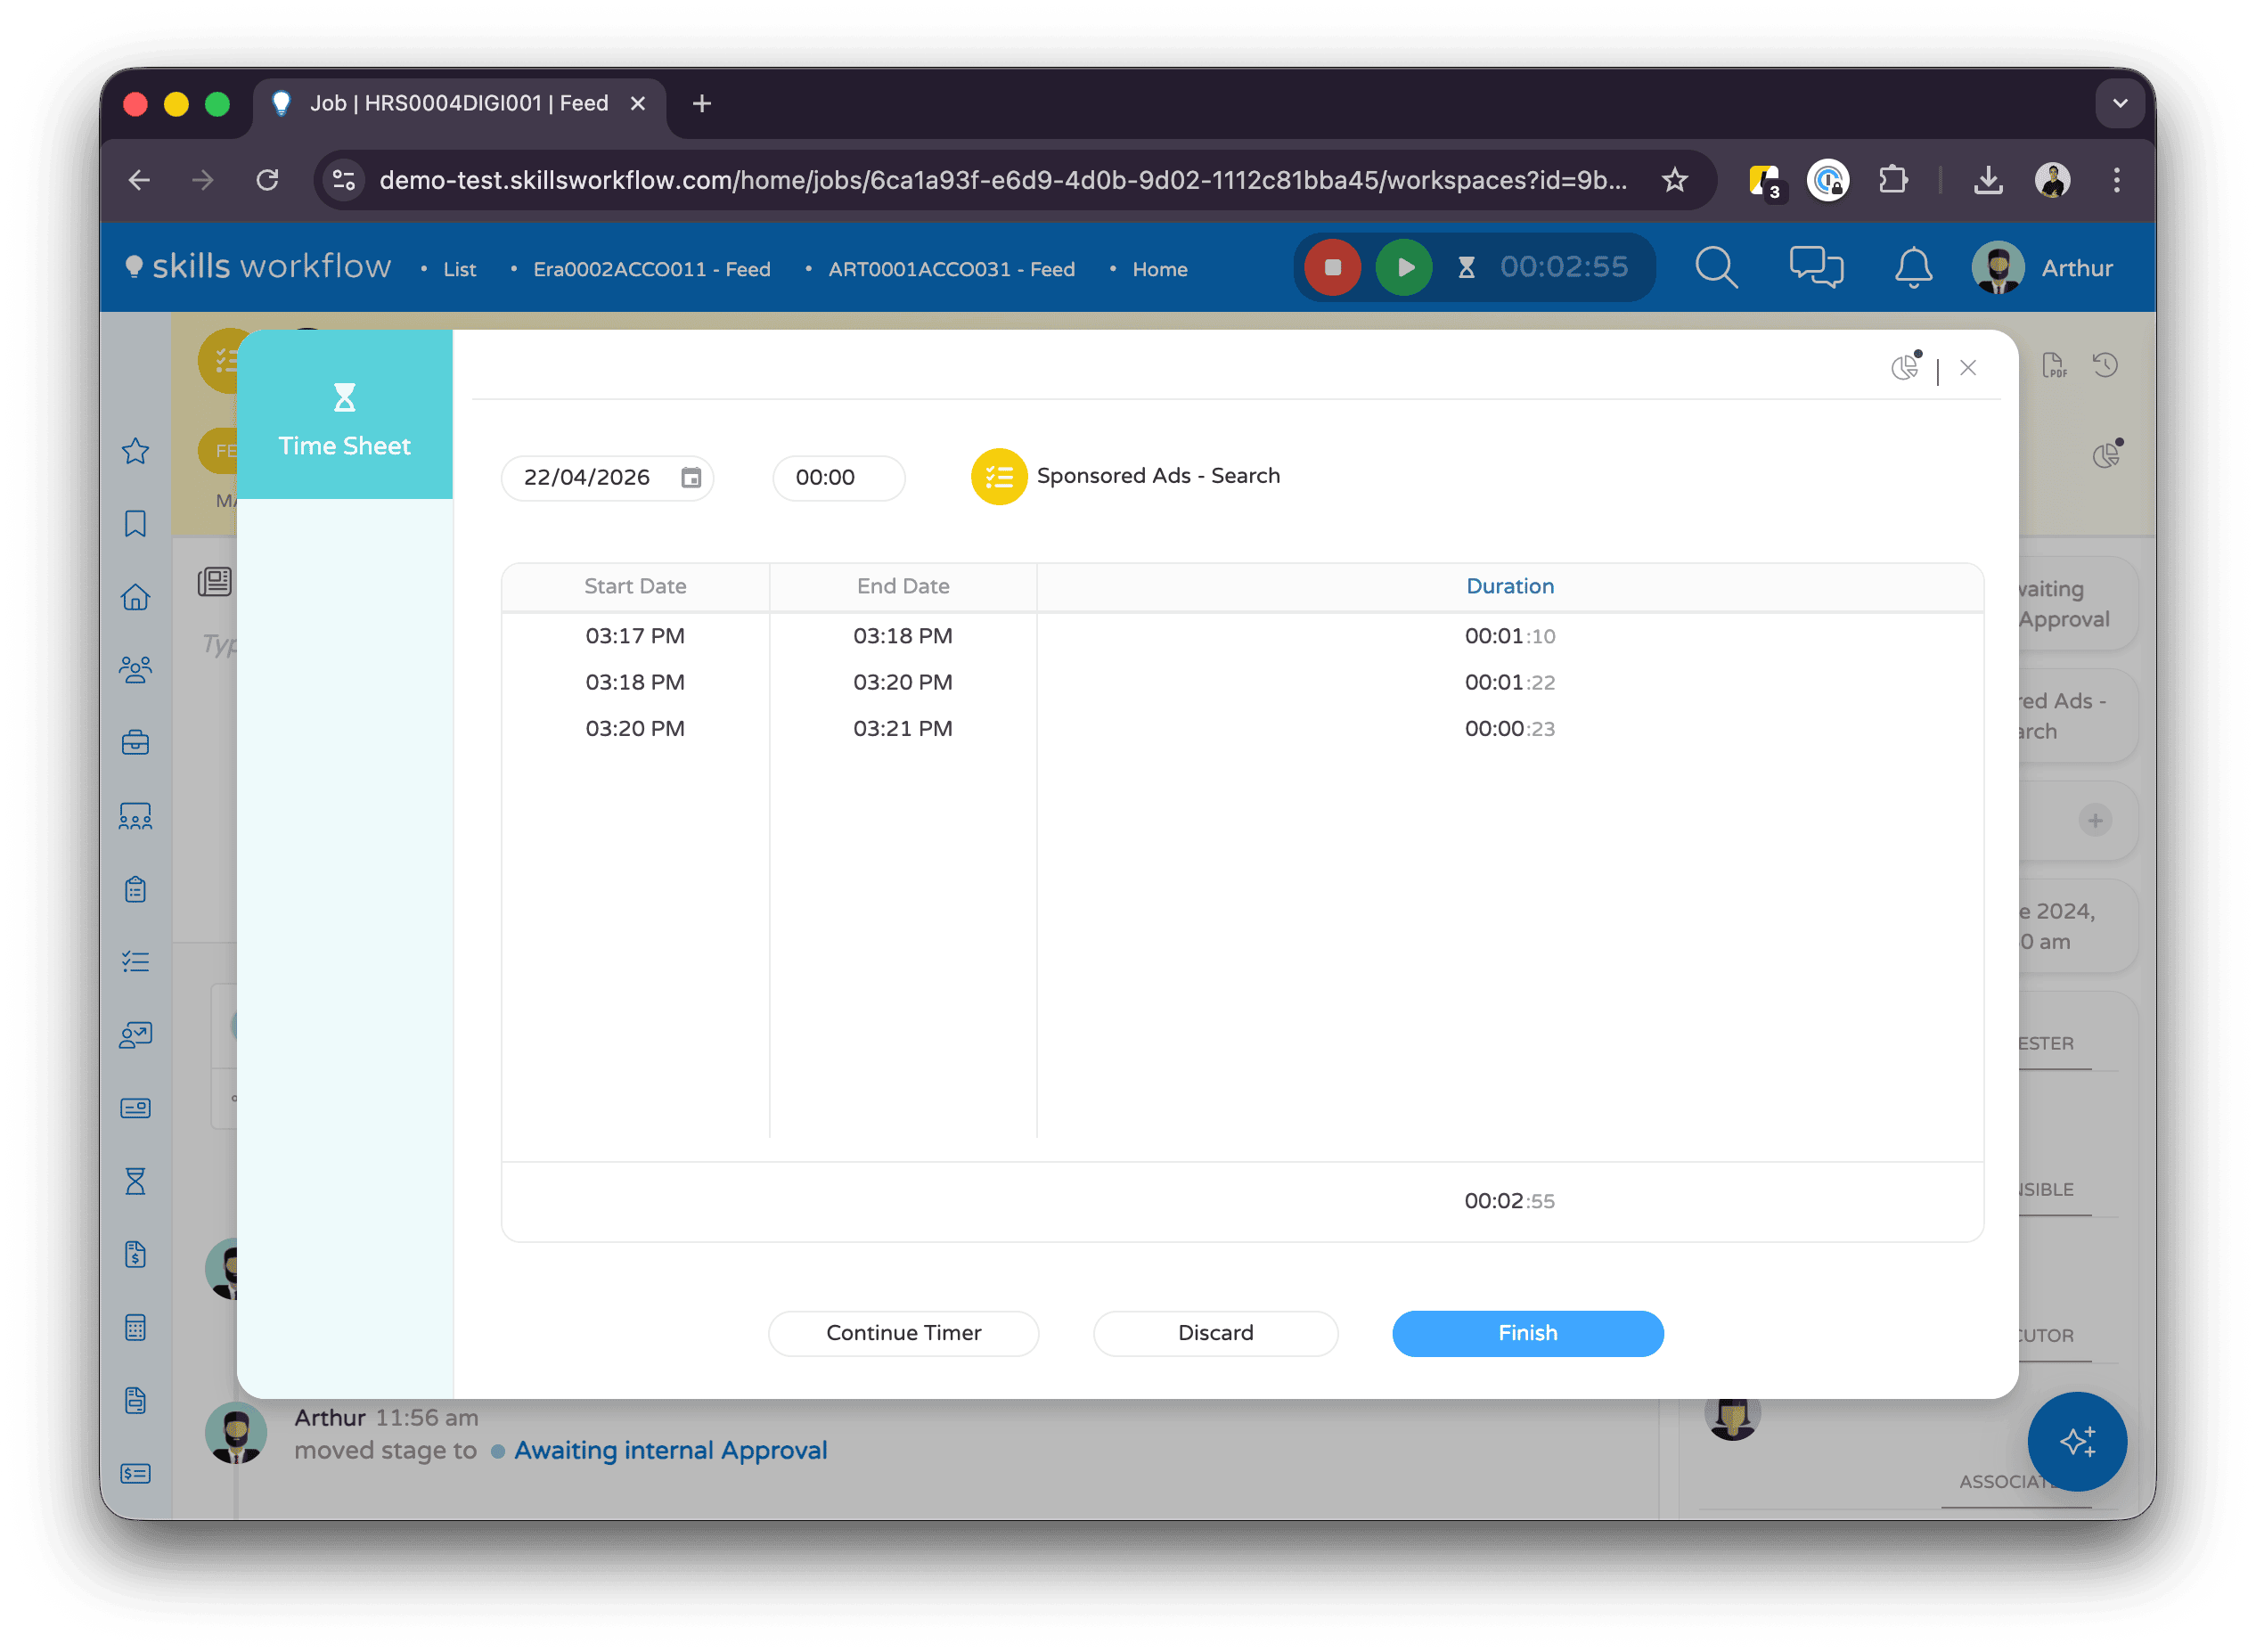Open the chat messages icon
This screenshot has width=2256, height=1652.
click(1815, 267)
